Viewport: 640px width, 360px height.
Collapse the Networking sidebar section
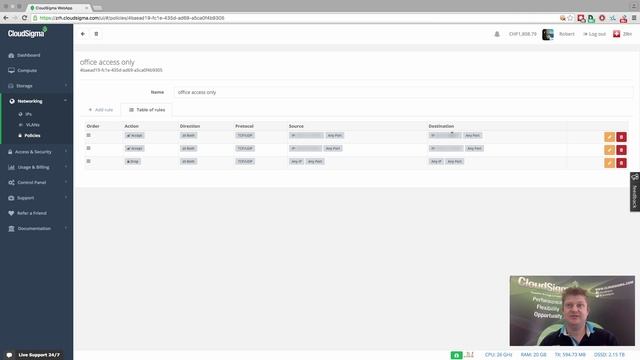[x=30, y=101]
